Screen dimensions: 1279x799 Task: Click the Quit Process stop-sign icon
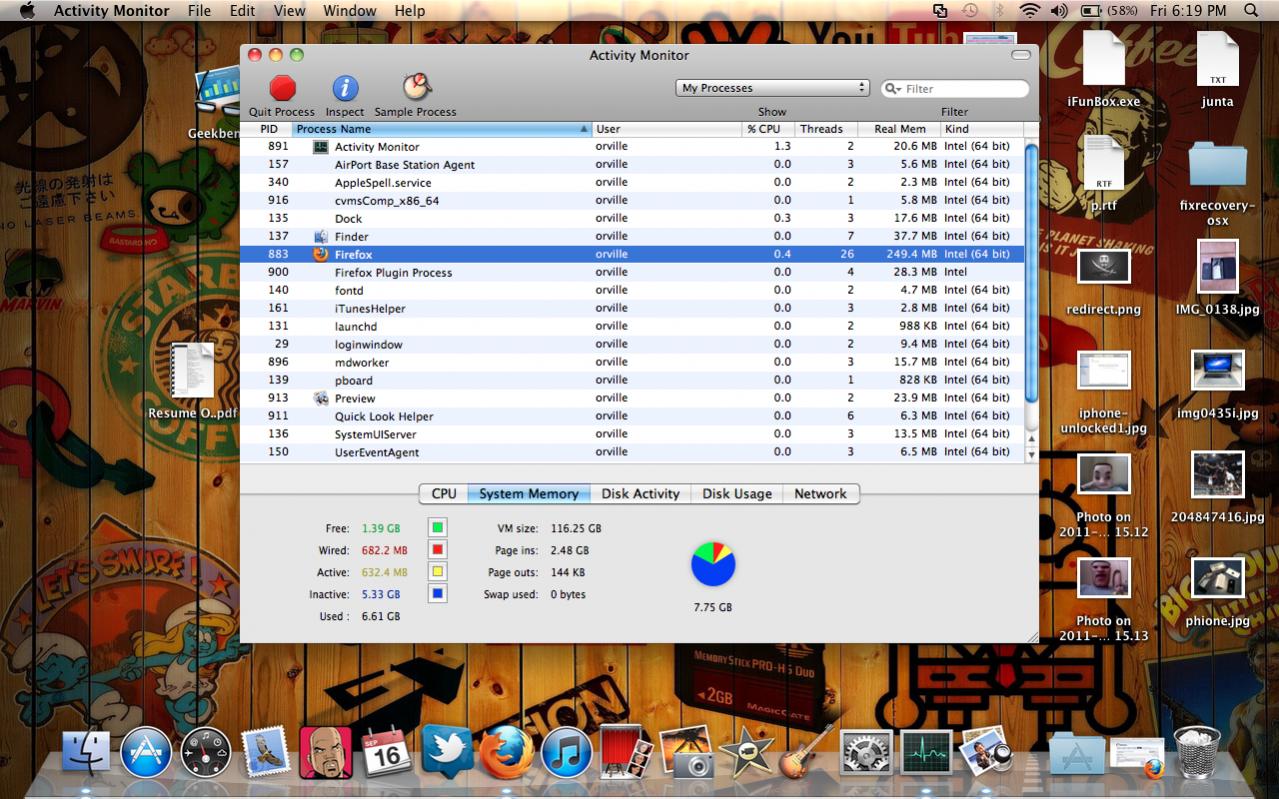283,88
